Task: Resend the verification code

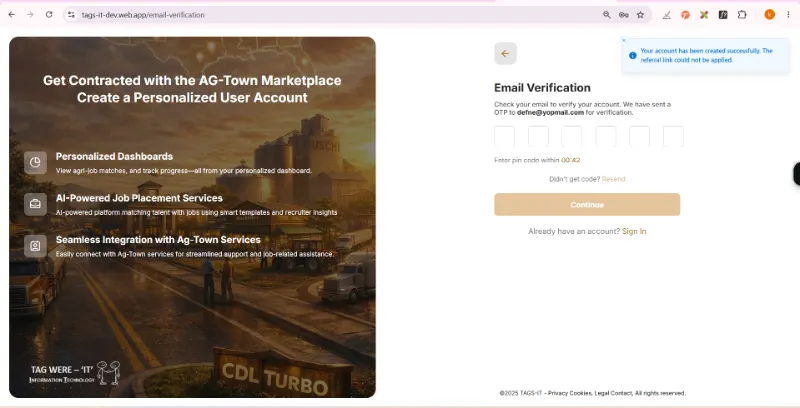Action: 613,179
